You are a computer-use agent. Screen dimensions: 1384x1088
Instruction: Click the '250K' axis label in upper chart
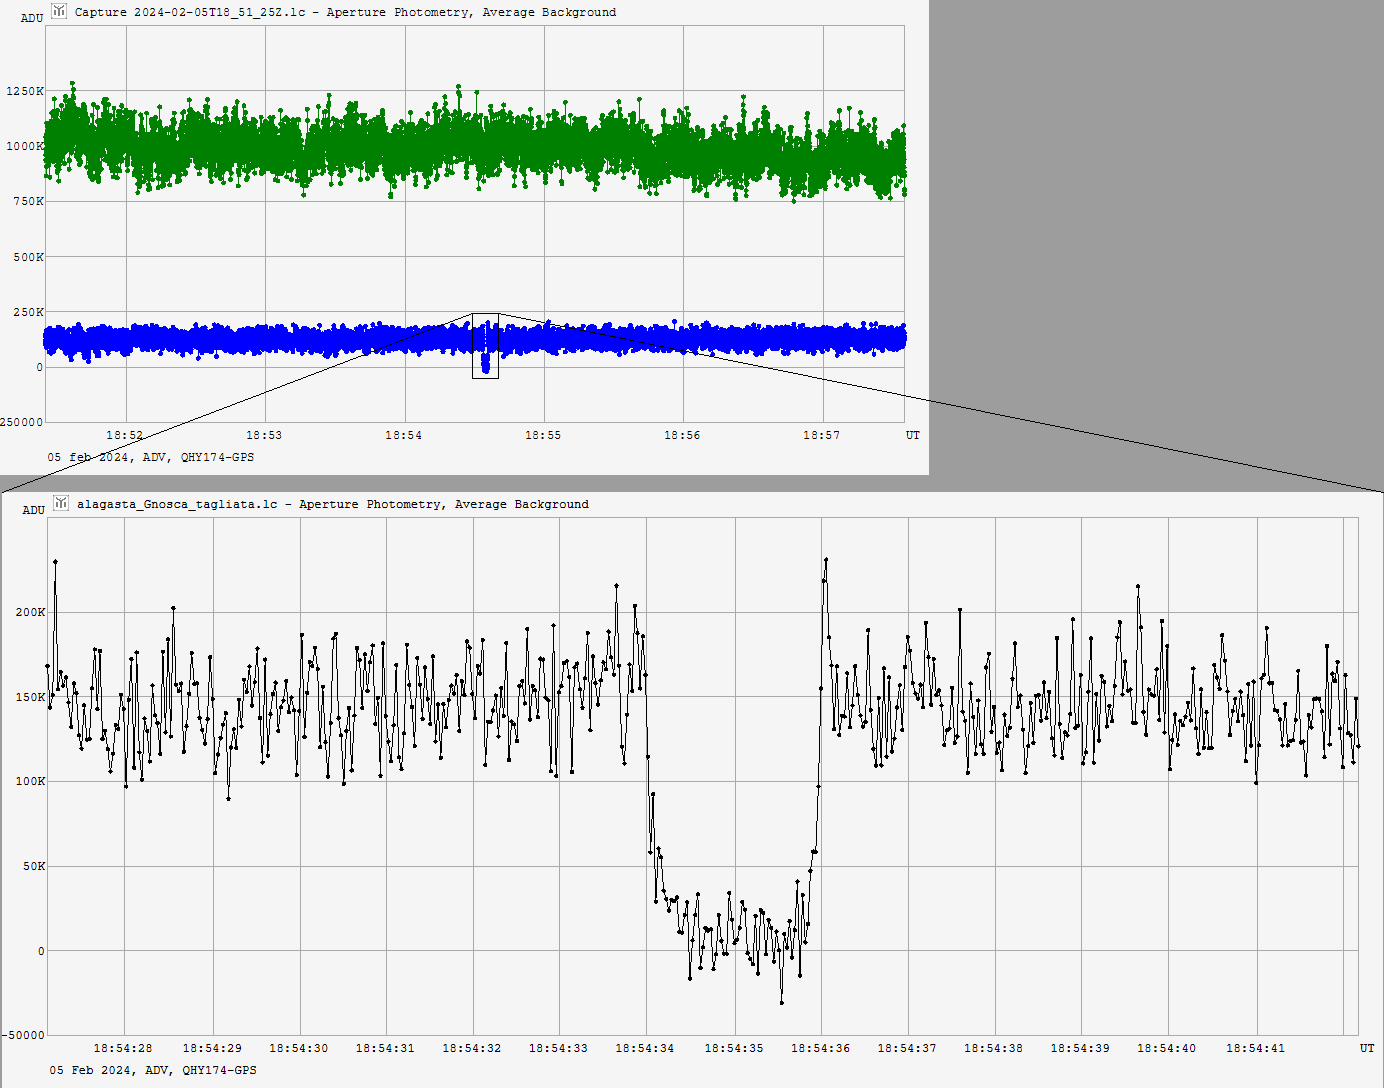point(29,312)
